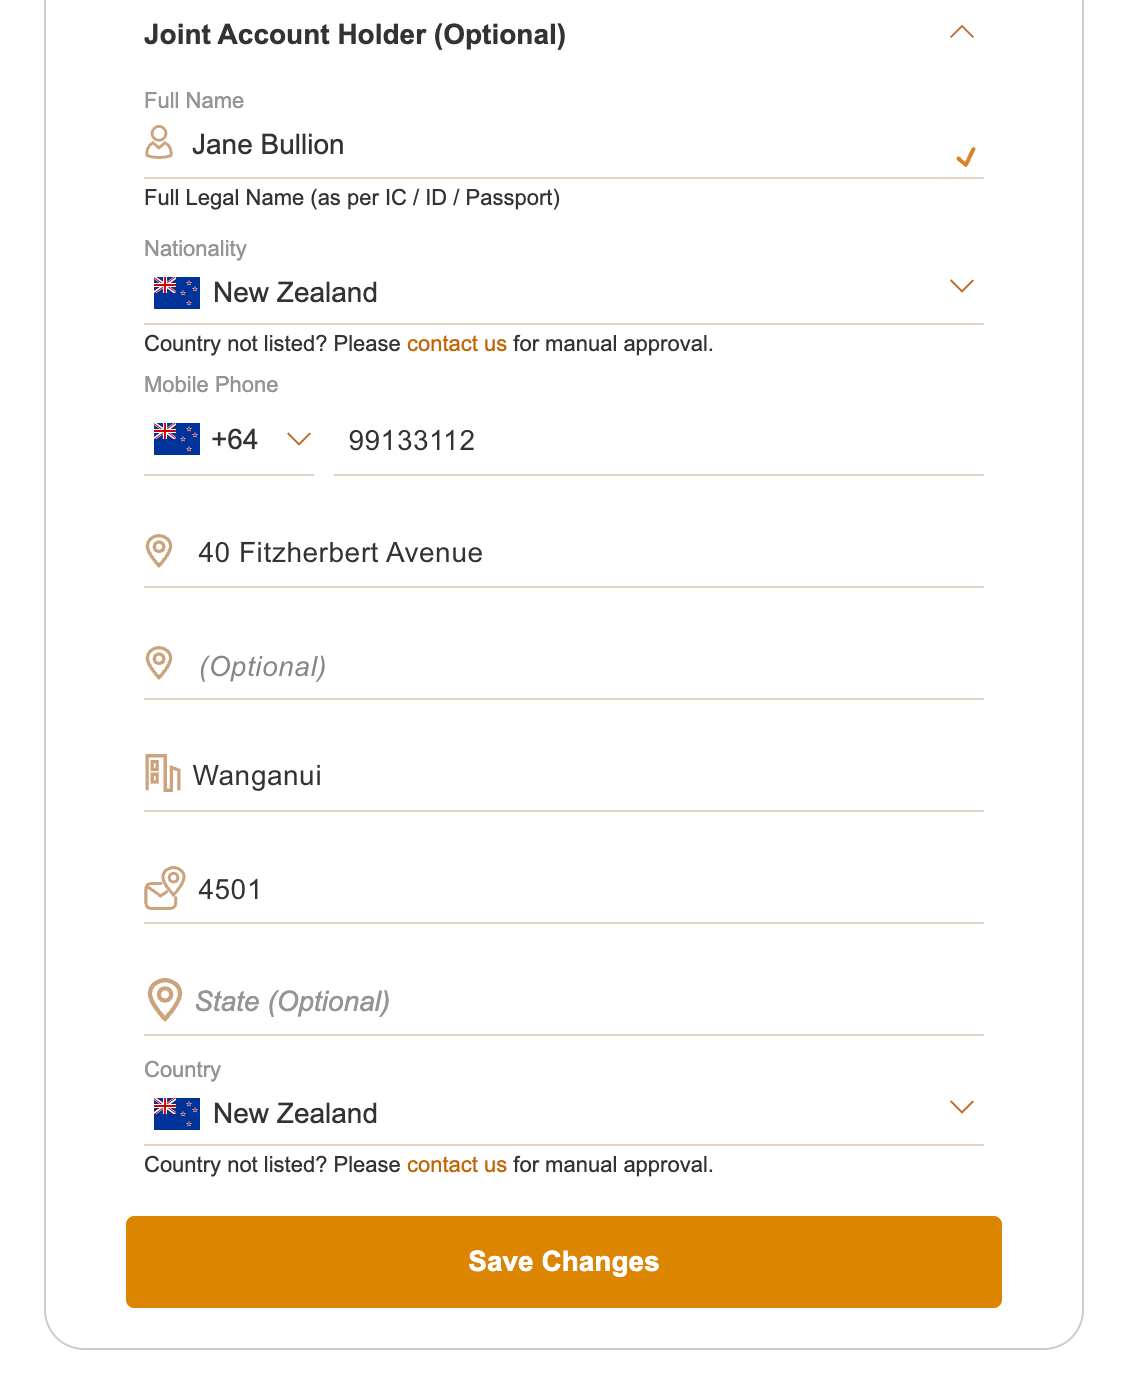Viewport: 1124px width, 1374px height.
Task: Click the map pin beside Fitzherbert Avenue
Action: pyautogui.click(x=159, y=551)
